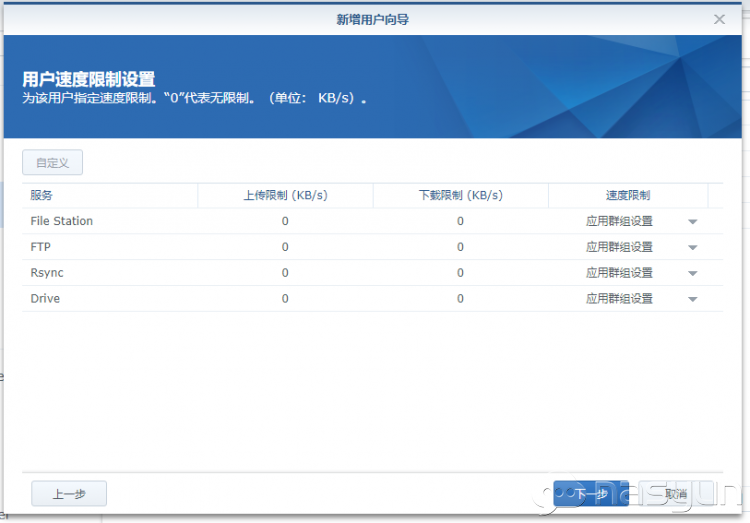Click the 服务 column header
Screen dimensions: 750x523
110,195
